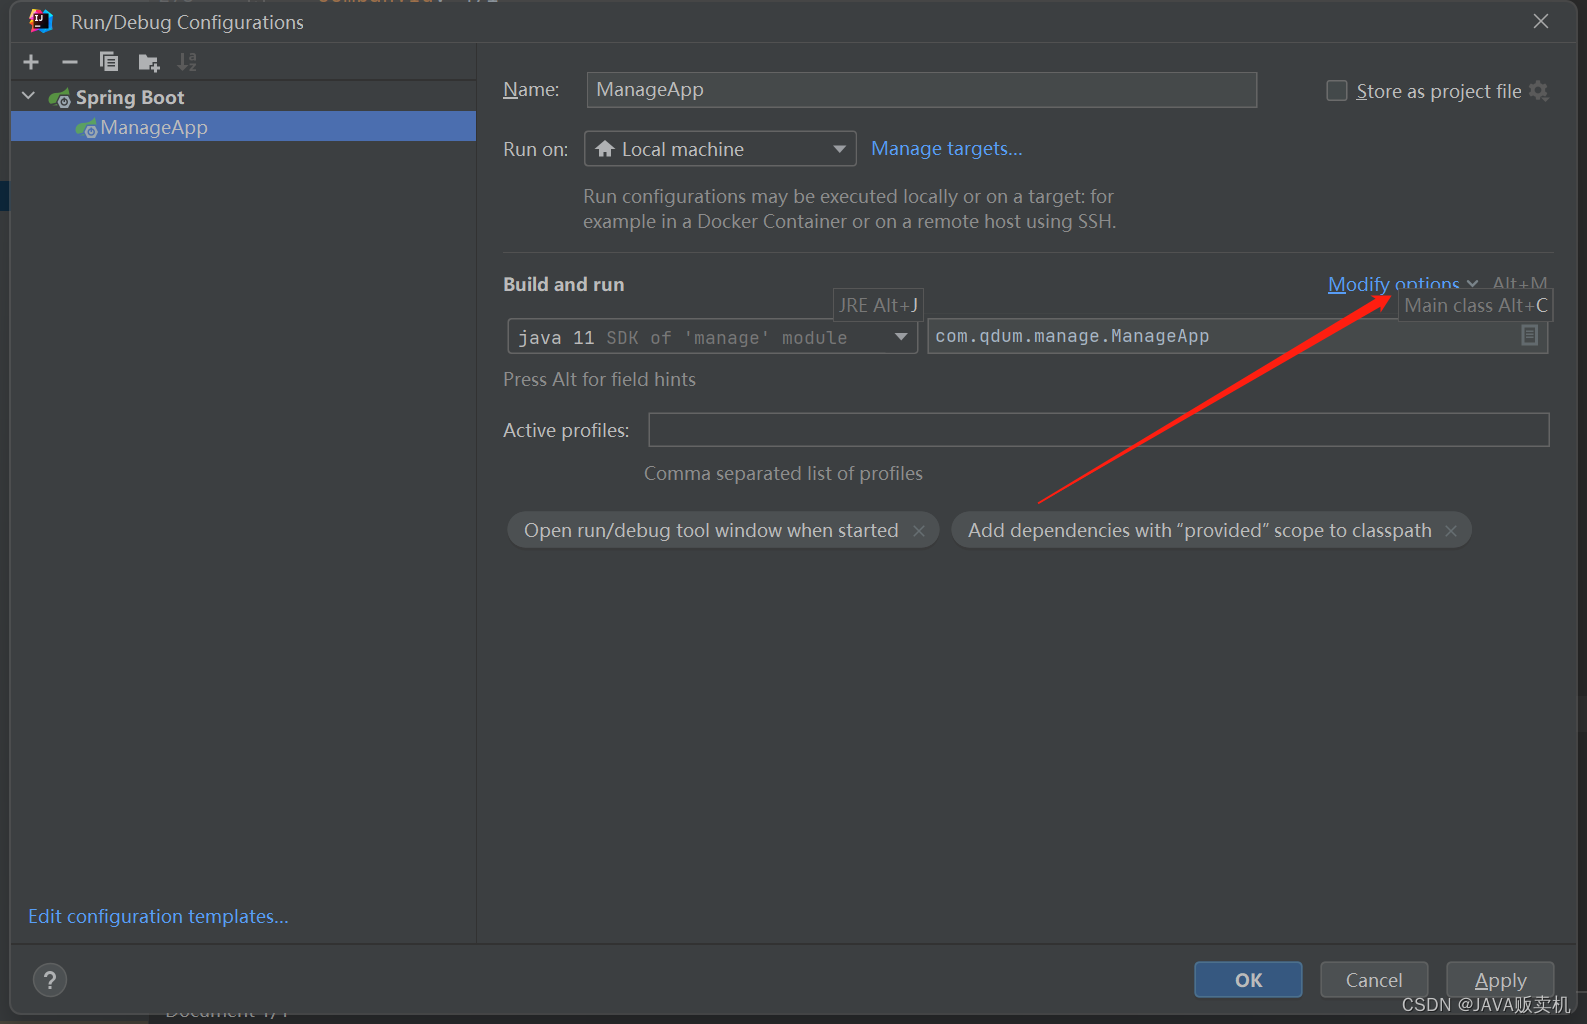Click 'Comma separated list of profiles' hint
Viewport: 1587px width, 1024px height.
click(x=783, y=473)
